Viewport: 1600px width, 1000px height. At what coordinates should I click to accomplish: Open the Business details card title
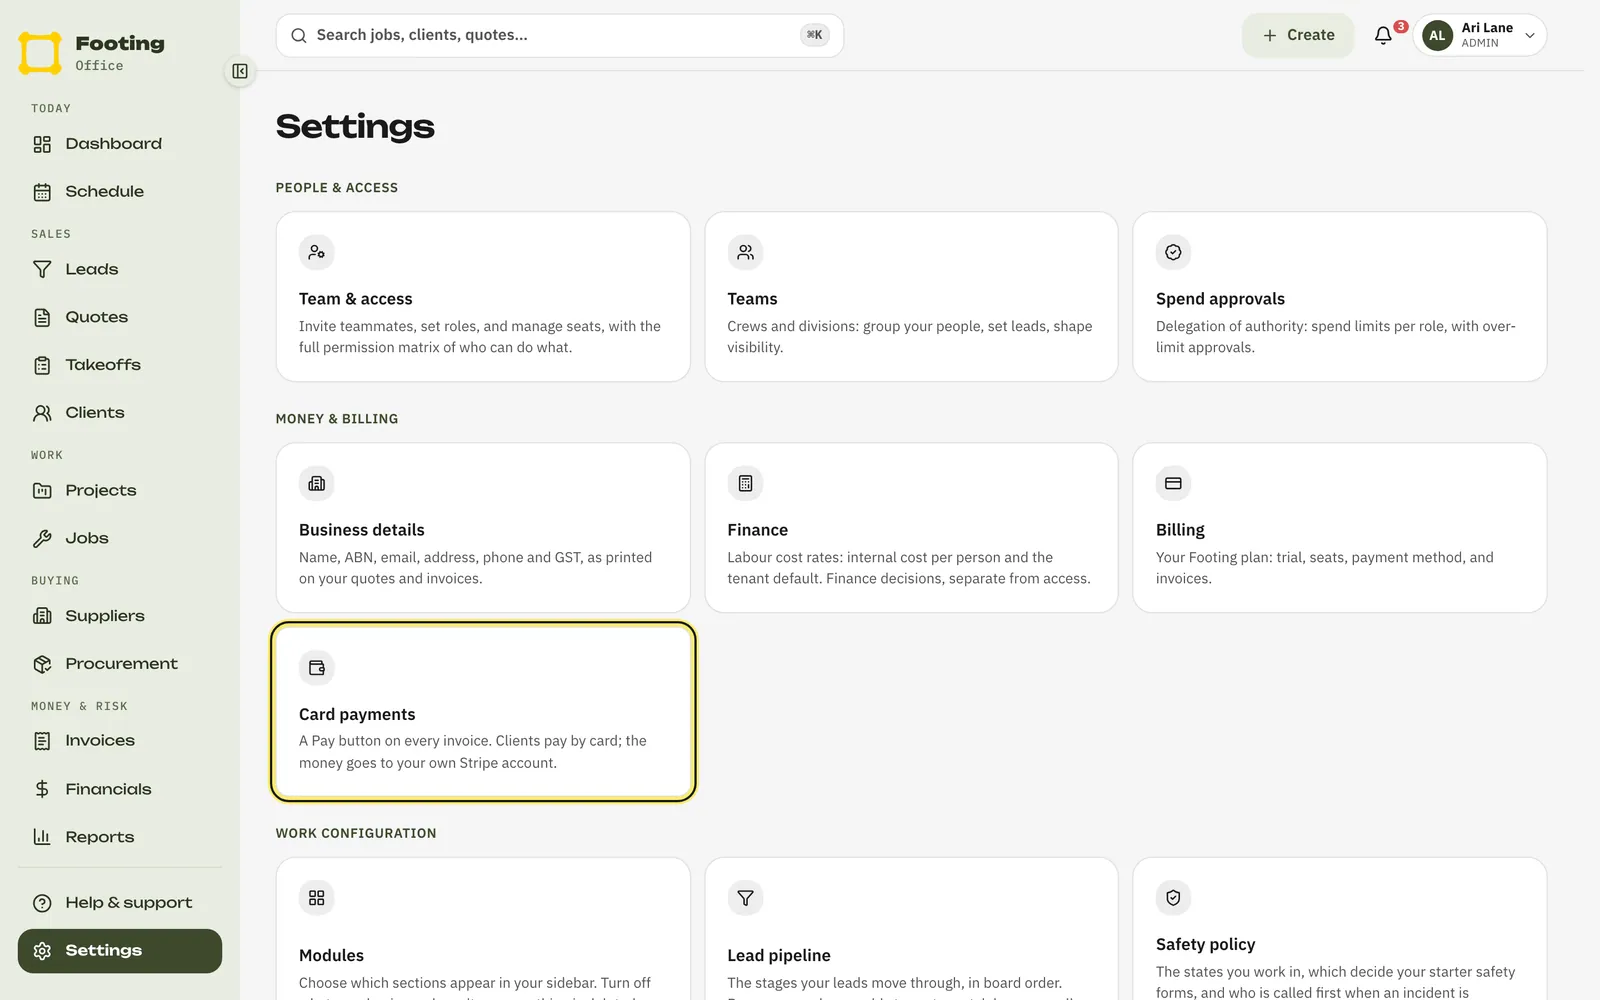pyautogui.click(x=362, y=530)
